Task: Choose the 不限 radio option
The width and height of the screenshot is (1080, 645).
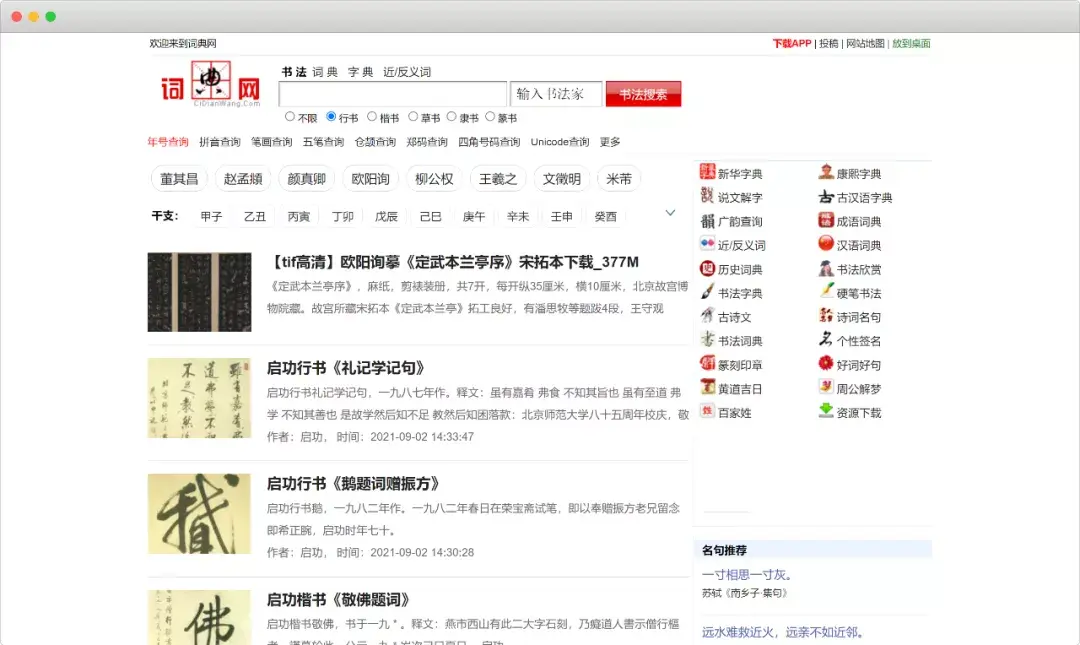Action: (x=290, y=117)
